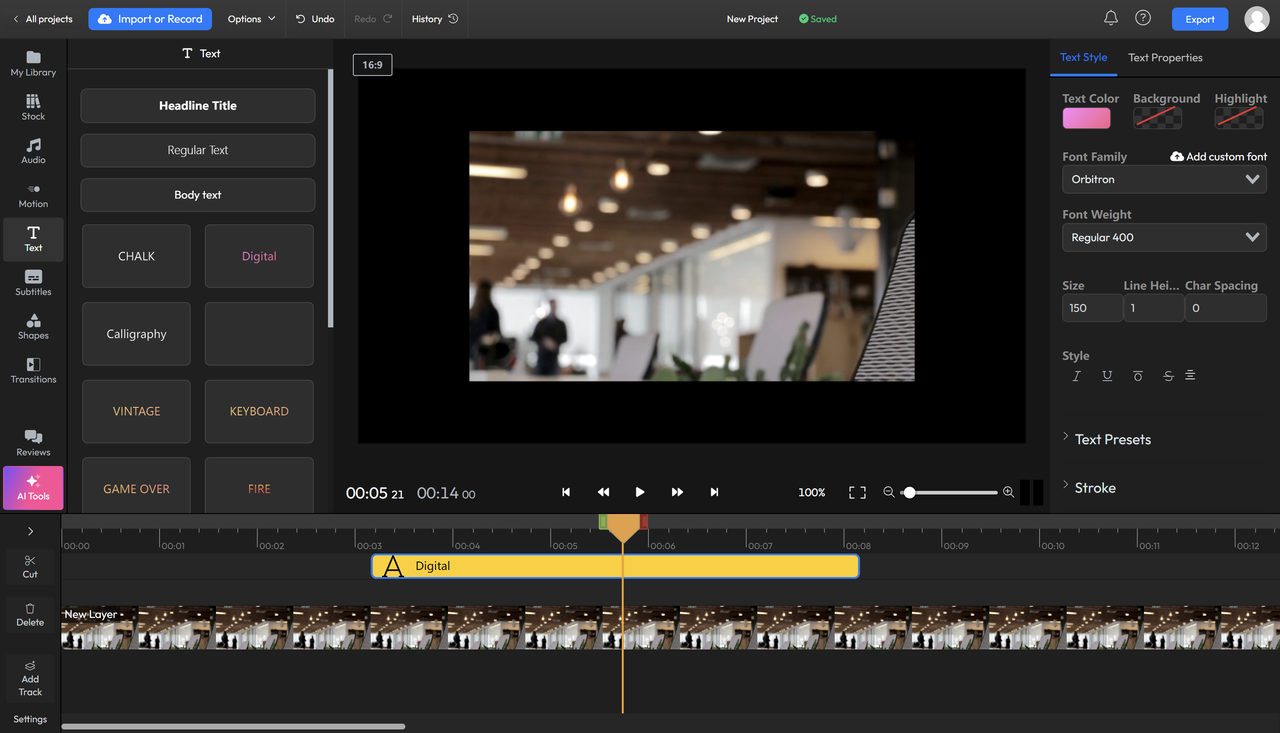
Task: Open the Highlight color swatch
Action: [1239, 118]
